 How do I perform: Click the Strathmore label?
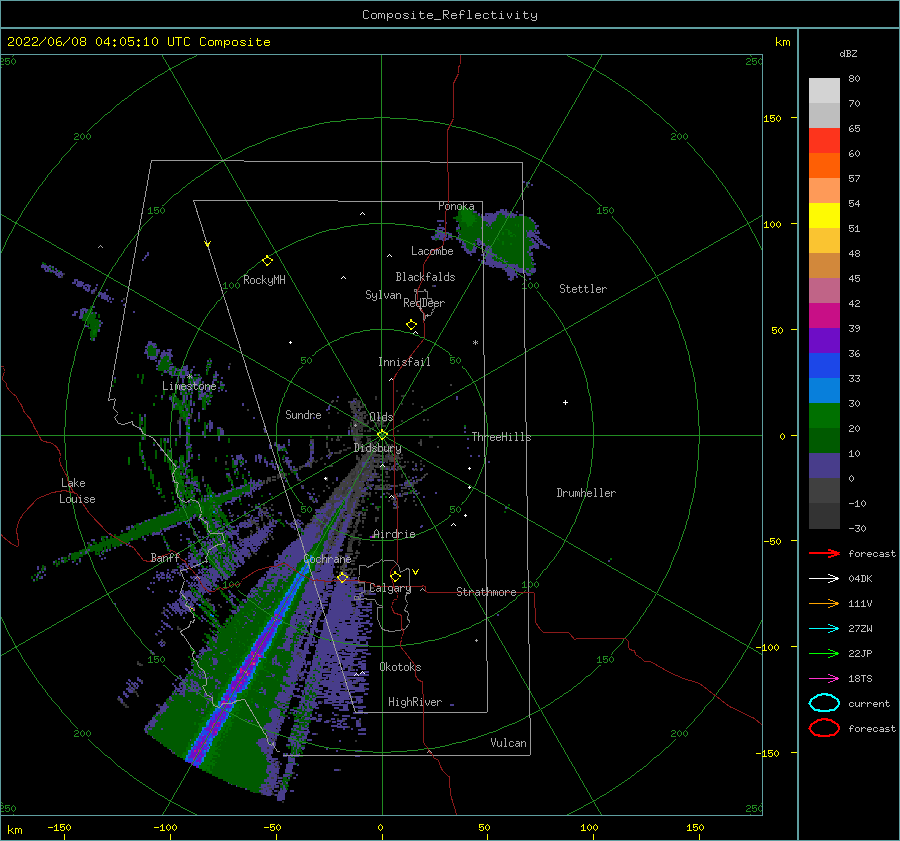click(x=486, y=592)
